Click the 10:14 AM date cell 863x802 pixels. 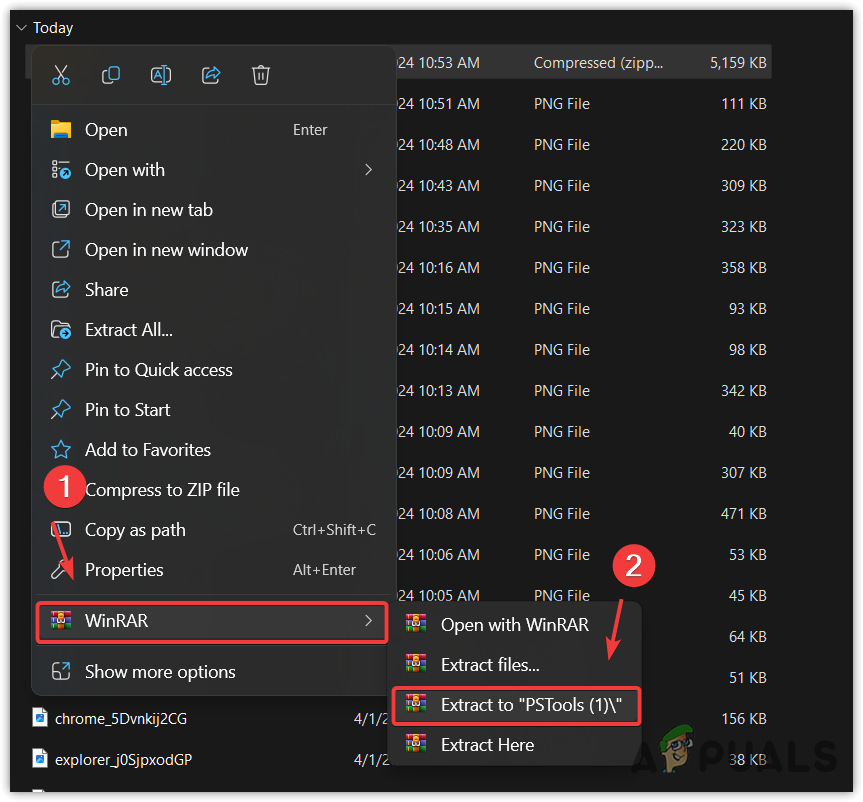(x=439, y=350)
